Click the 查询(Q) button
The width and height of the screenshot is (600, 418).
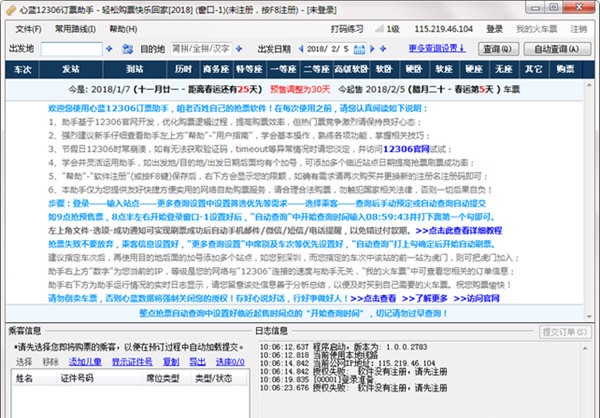click(x=498, y=49)
